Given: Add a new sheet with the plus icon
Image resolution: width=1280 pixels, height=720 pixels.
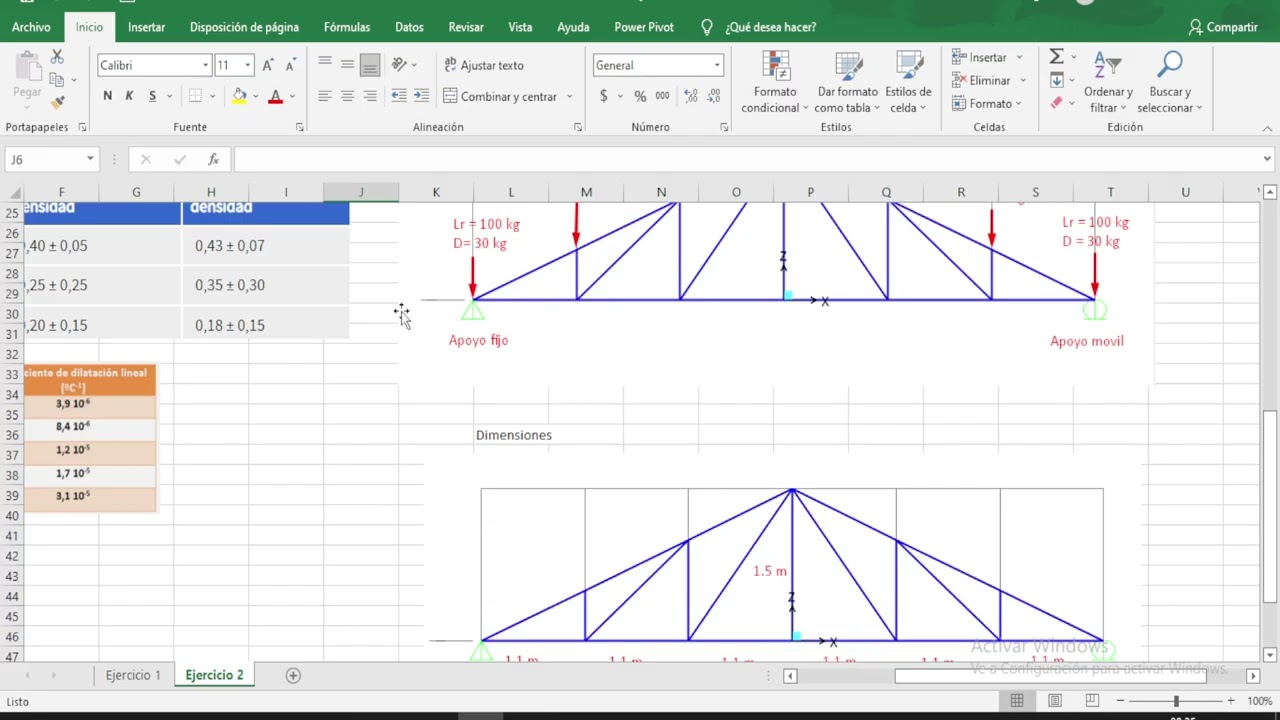Looking at the screenshot, I should (x=293, y=675).
